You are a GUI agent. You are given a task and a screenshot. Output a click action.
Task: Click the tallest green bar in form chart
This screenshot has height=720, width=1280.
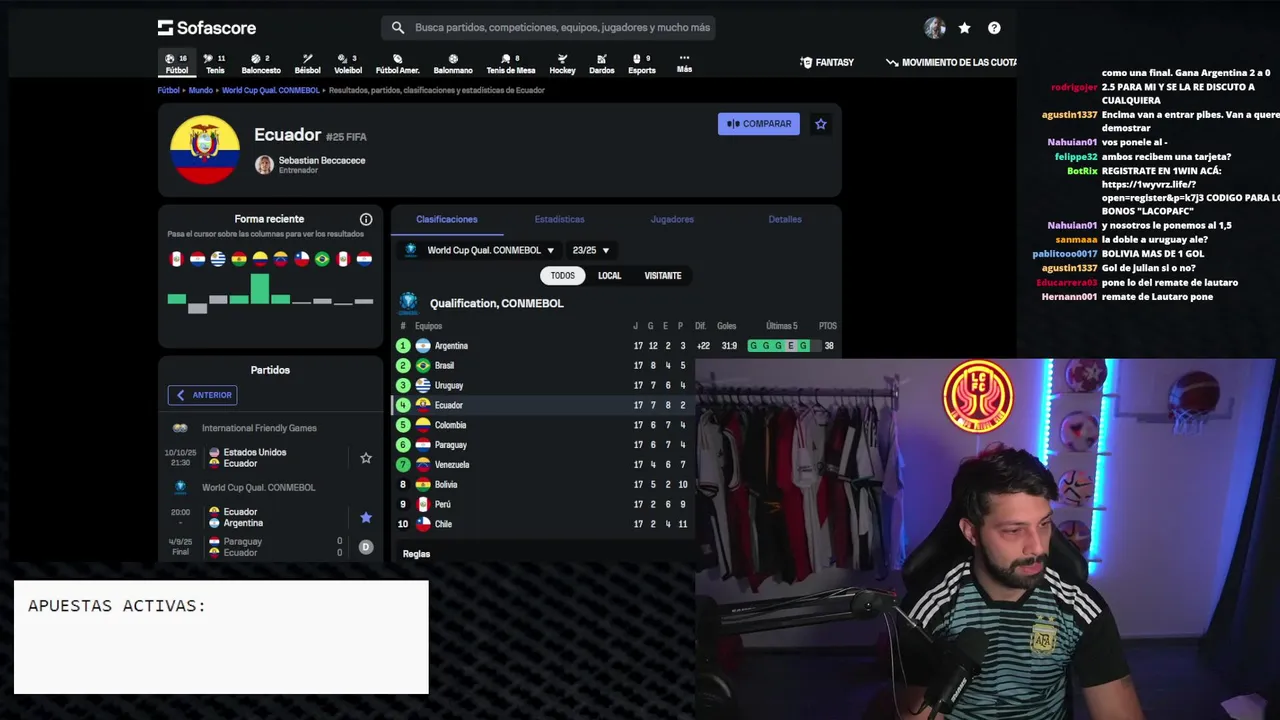(260, 288)
